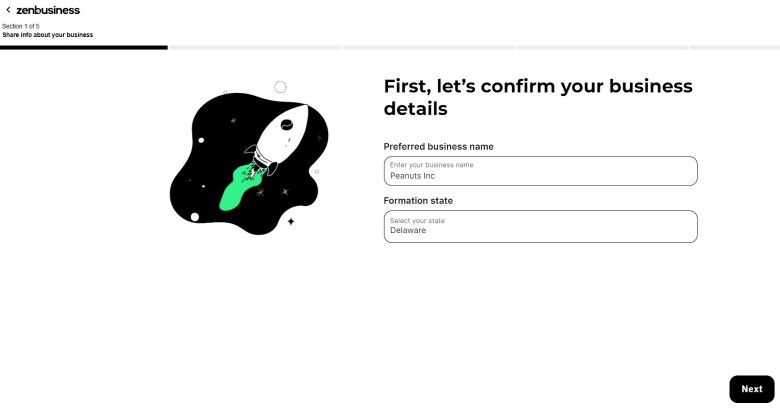Click "Share info about your business" text
This screenshot has width=780, height=412.
[48, 35]
